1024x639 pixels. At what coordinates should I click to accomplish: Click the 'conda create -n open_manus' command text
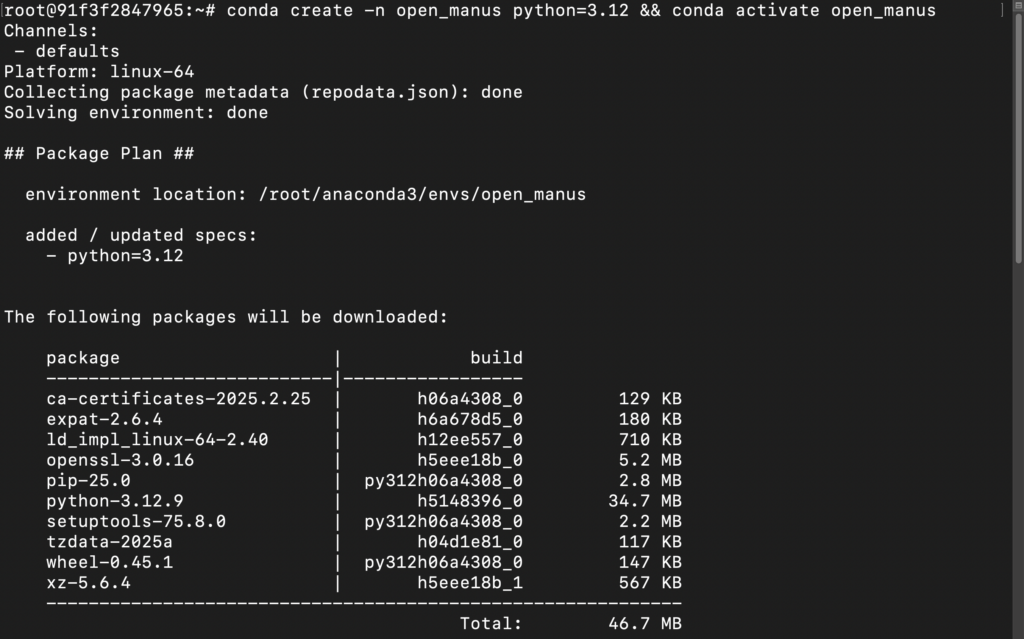pyautogui.click(x=364, y=10)
